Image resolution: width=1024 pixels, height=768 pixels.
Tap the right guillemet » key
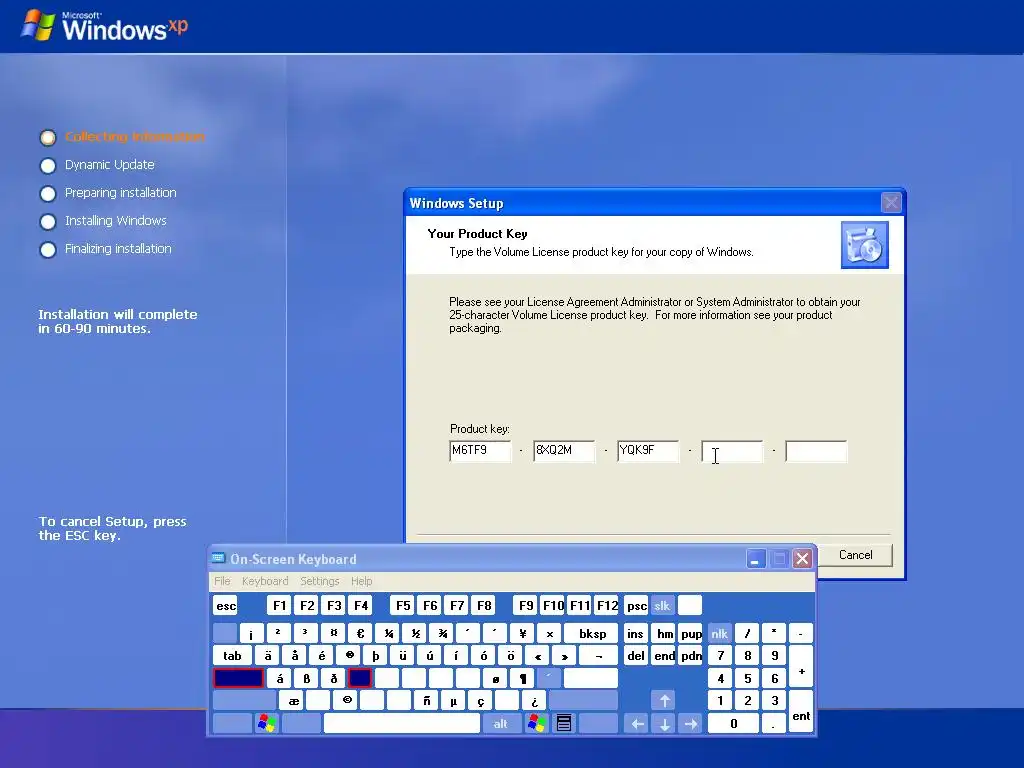click(564, 656)
